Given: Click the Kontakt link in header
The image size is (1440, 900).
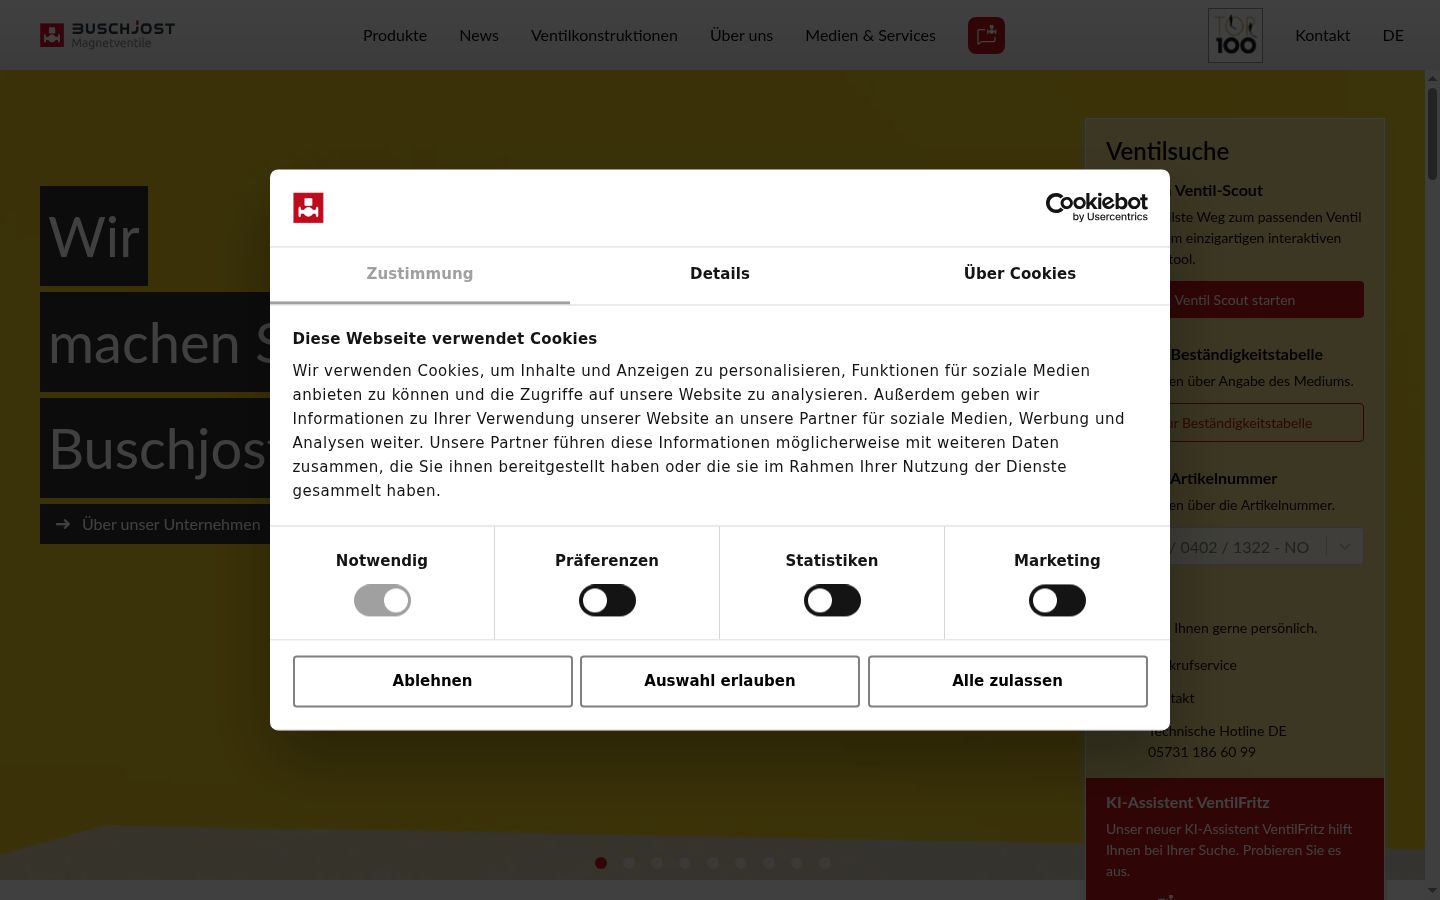Looking at the screenshot, I should [1322, 35].
